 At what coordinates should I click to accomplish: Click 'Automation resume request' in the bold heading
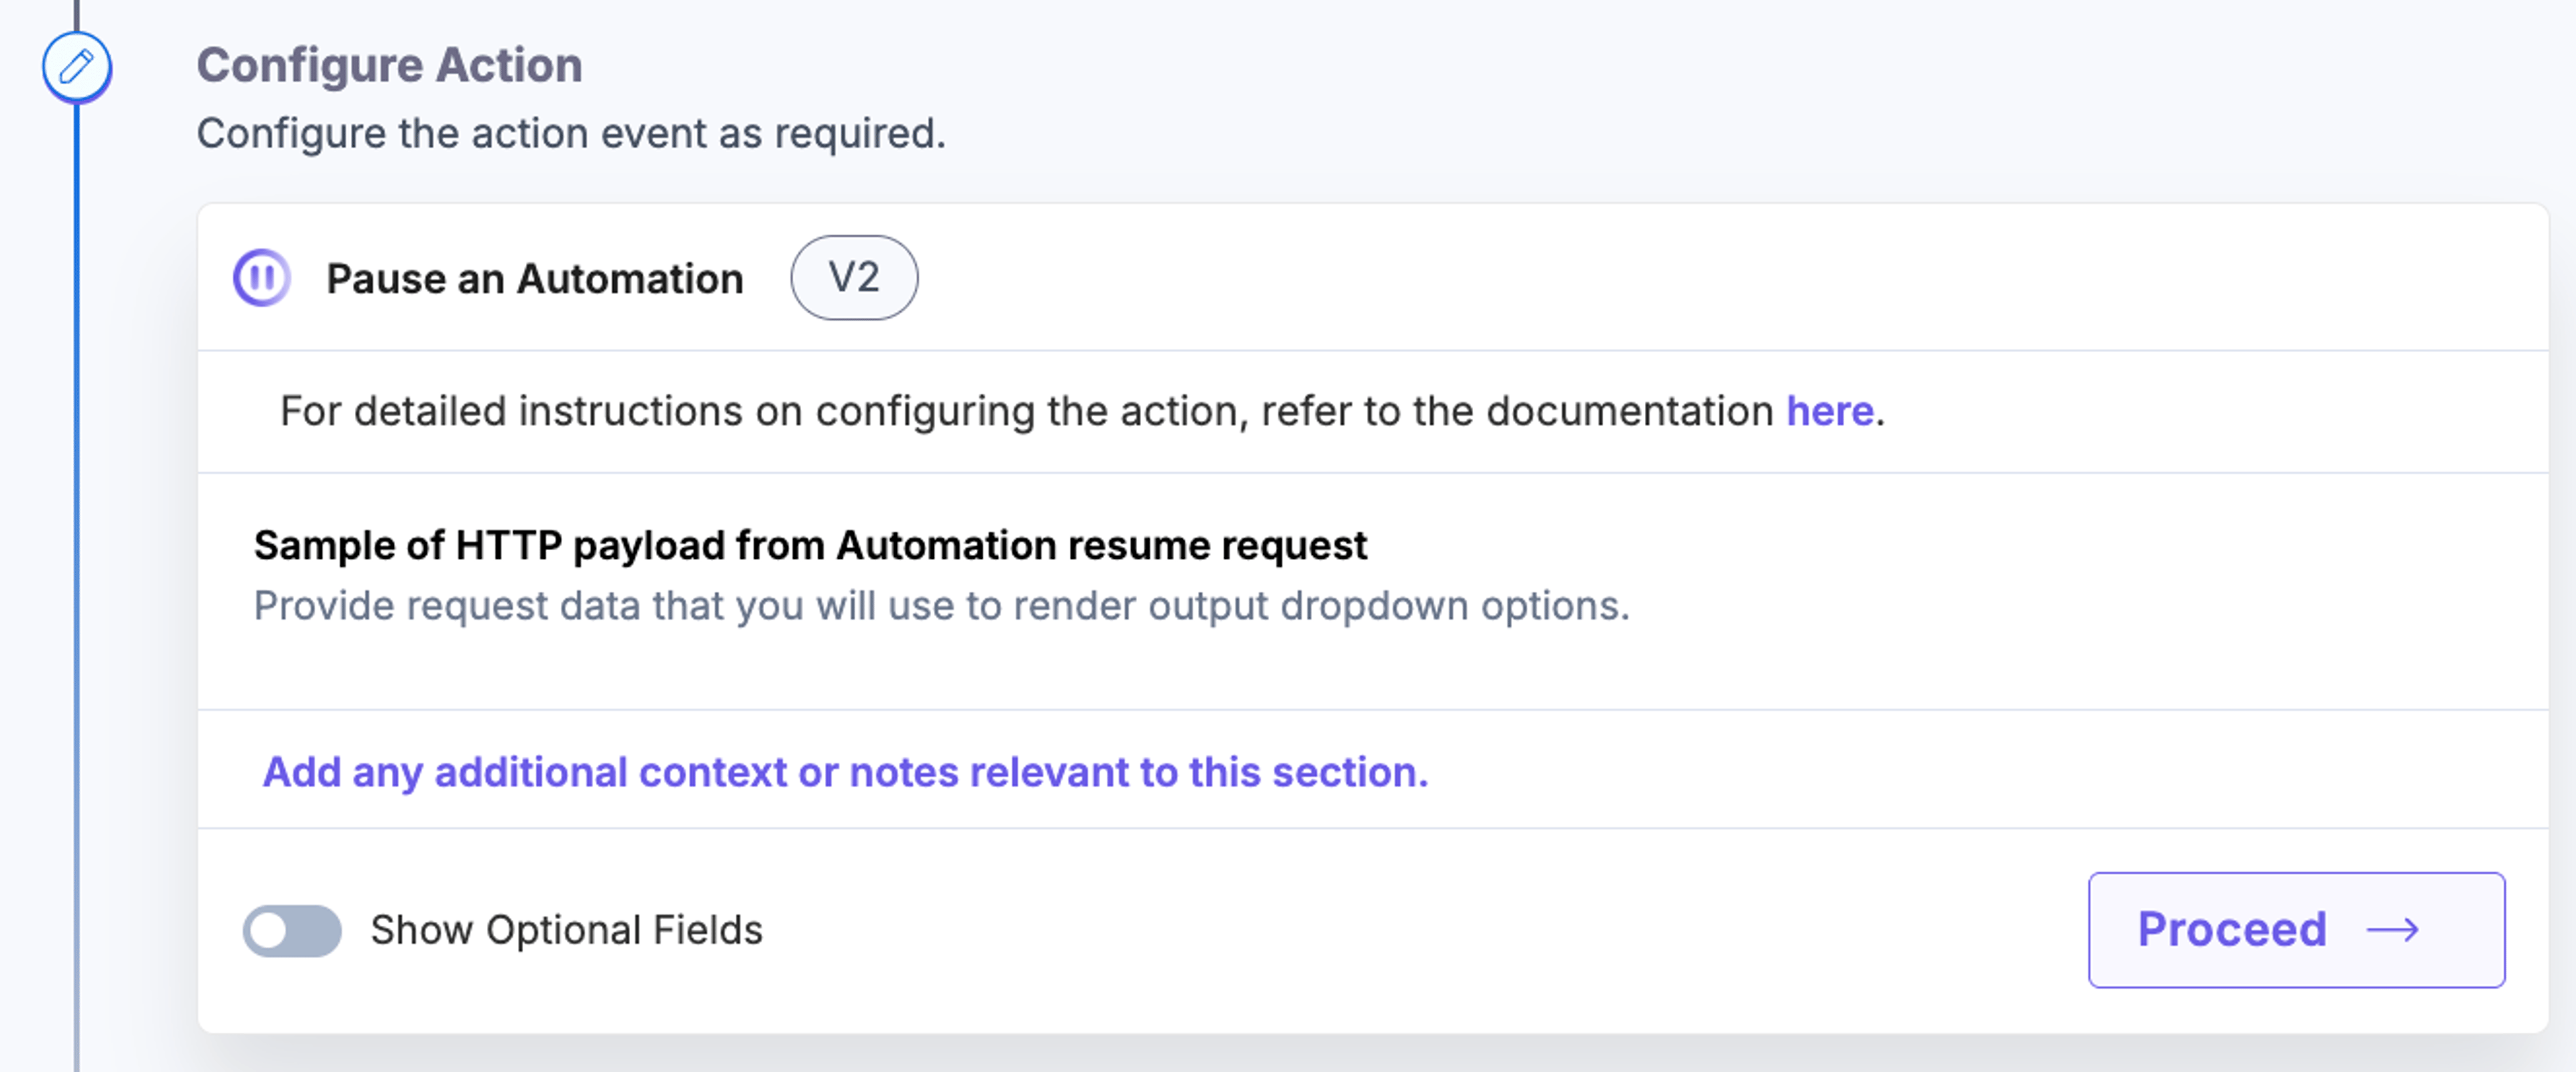click(1101, 546)
